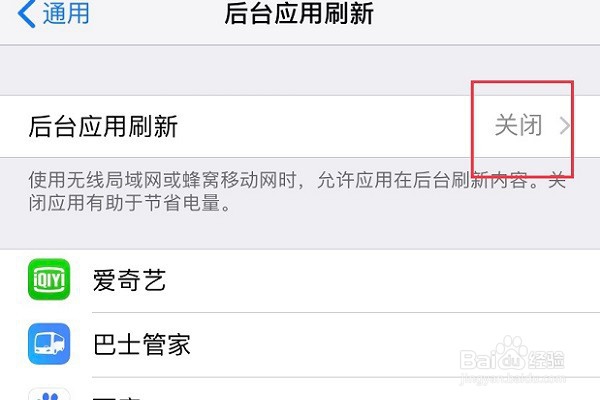Select the partially visible third app label
600x400 pixels.
tap(117, 396)
